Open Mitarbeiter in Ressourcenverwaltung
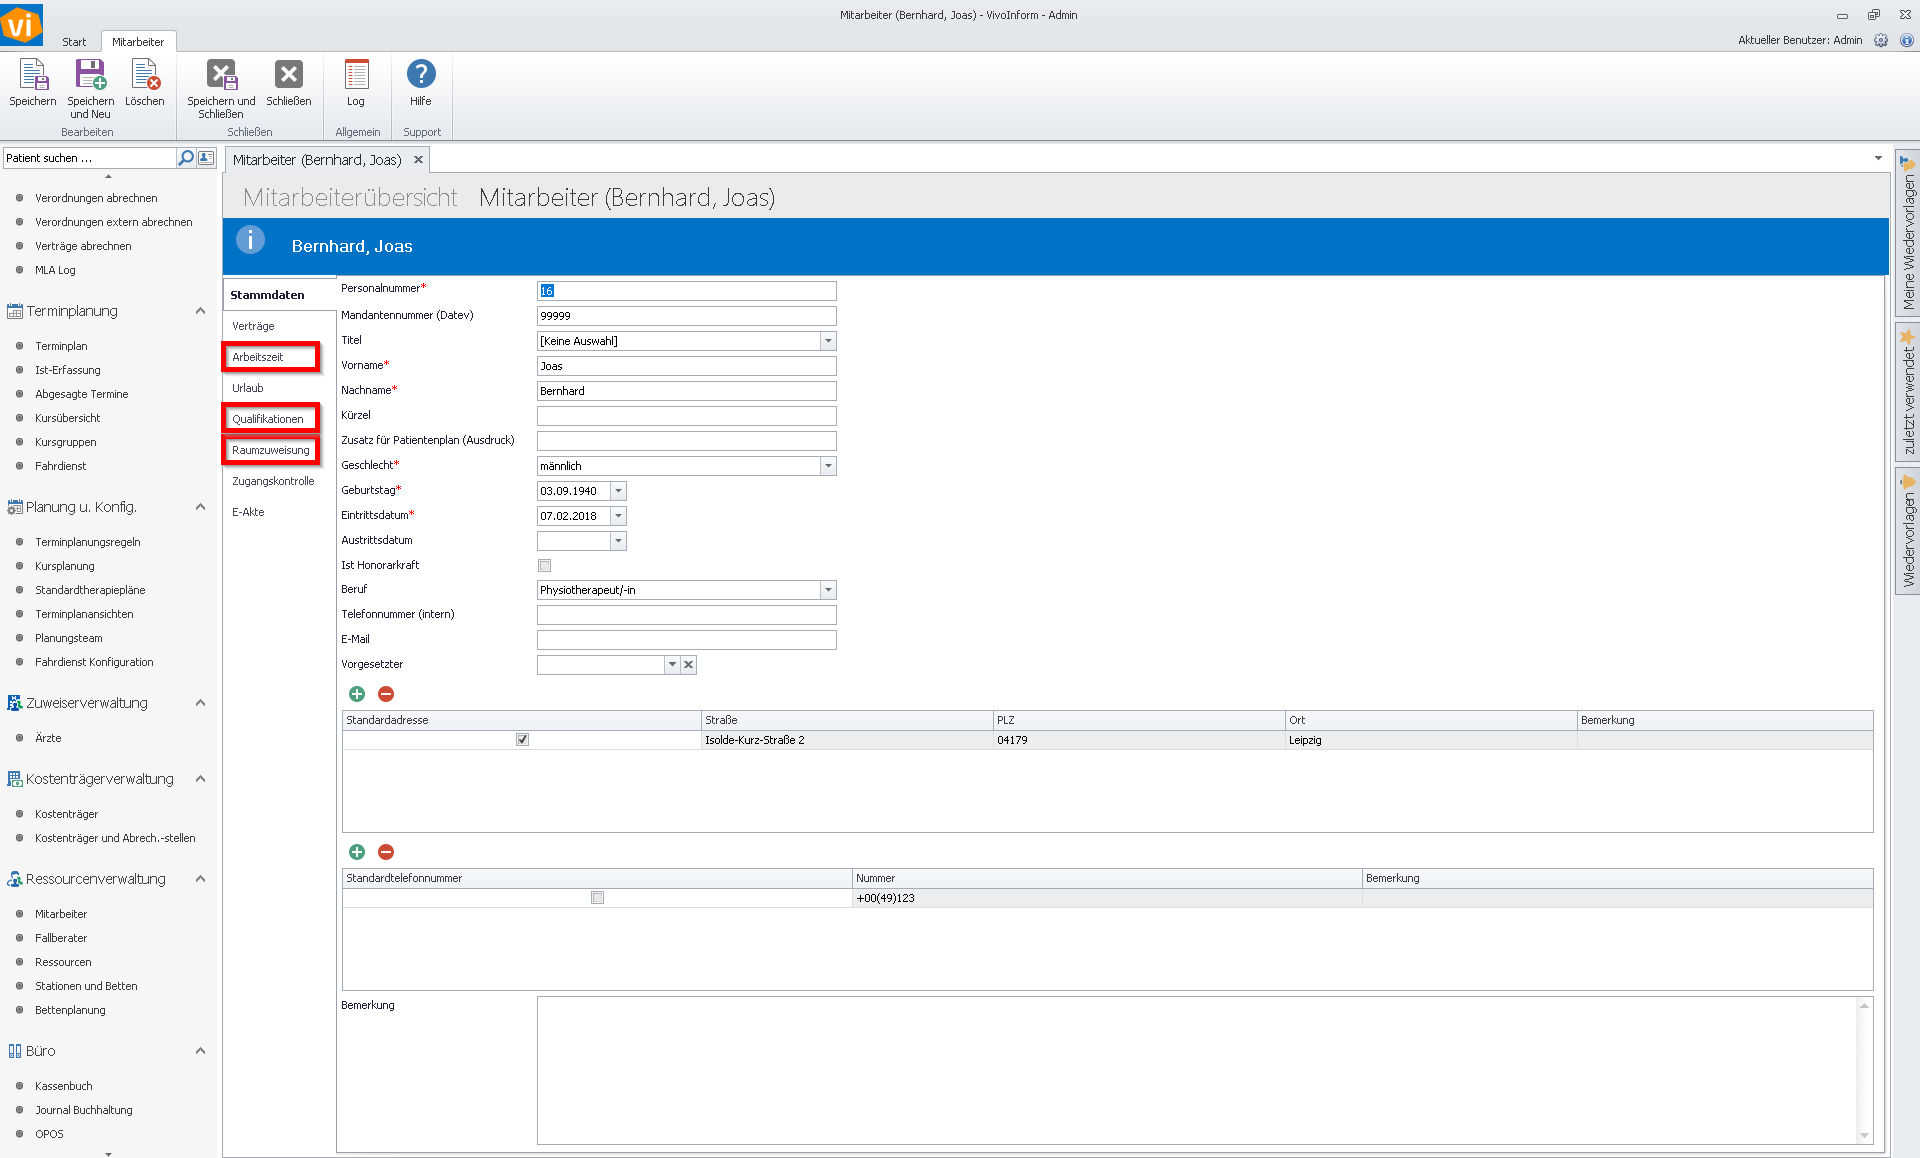The width and height of the screenshot is (1920, 1158). pyautogui.click(x=61, y=914)
